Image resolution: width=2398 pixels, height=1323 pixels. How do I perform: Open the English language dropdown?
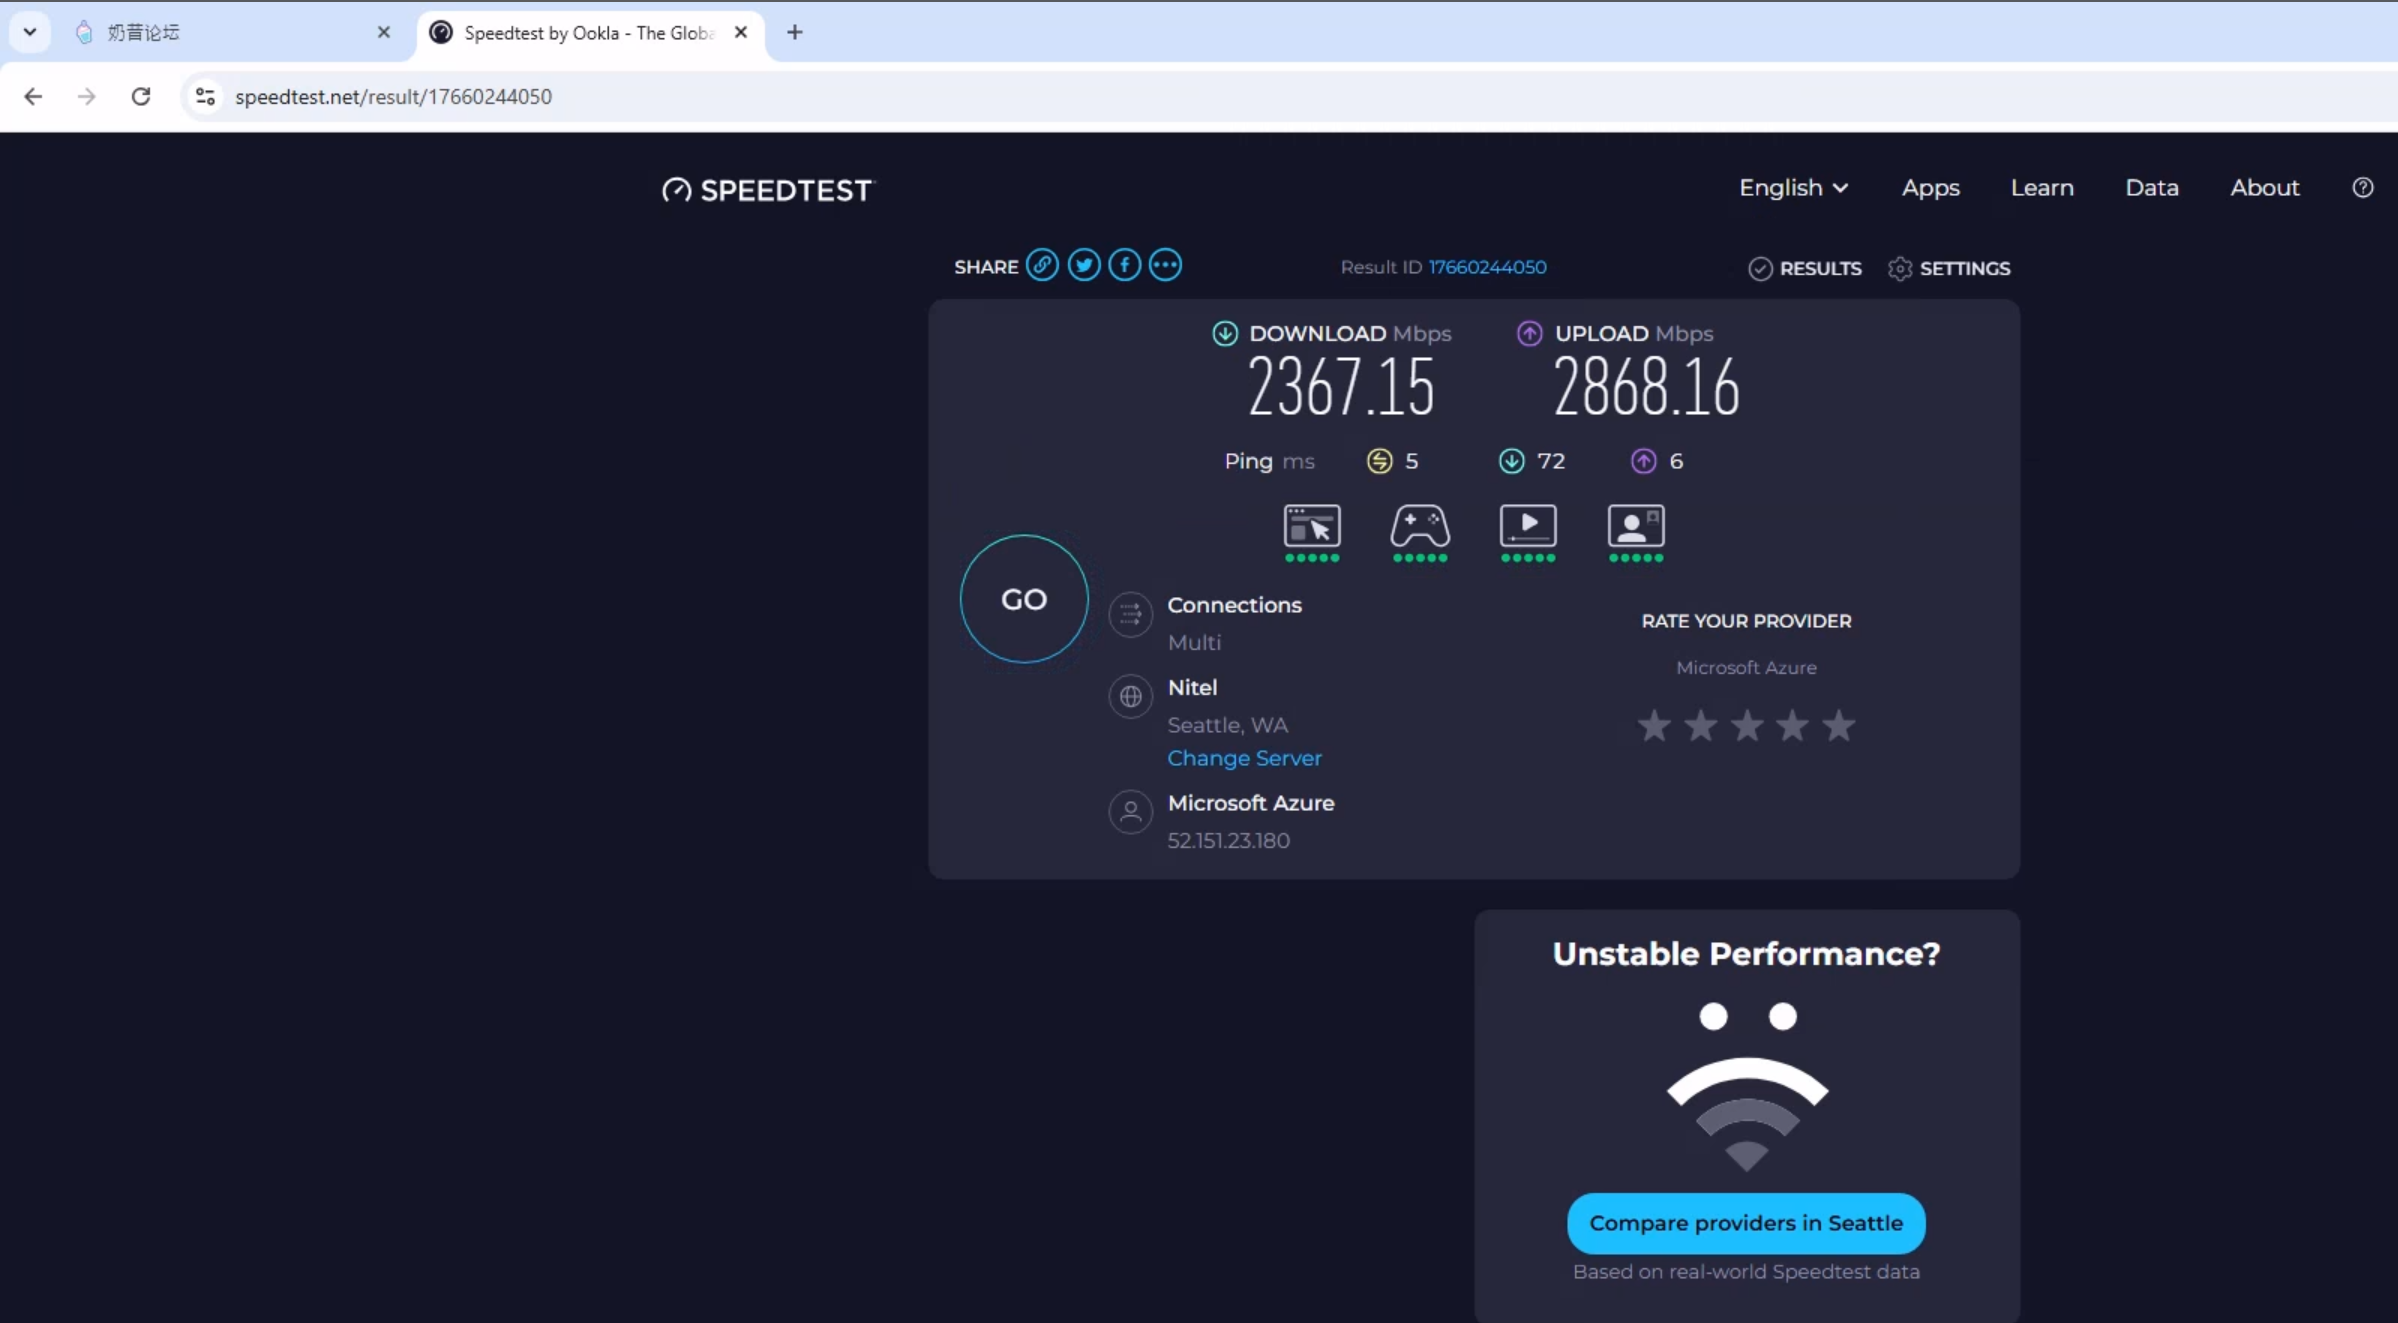tap(1793, 188)
